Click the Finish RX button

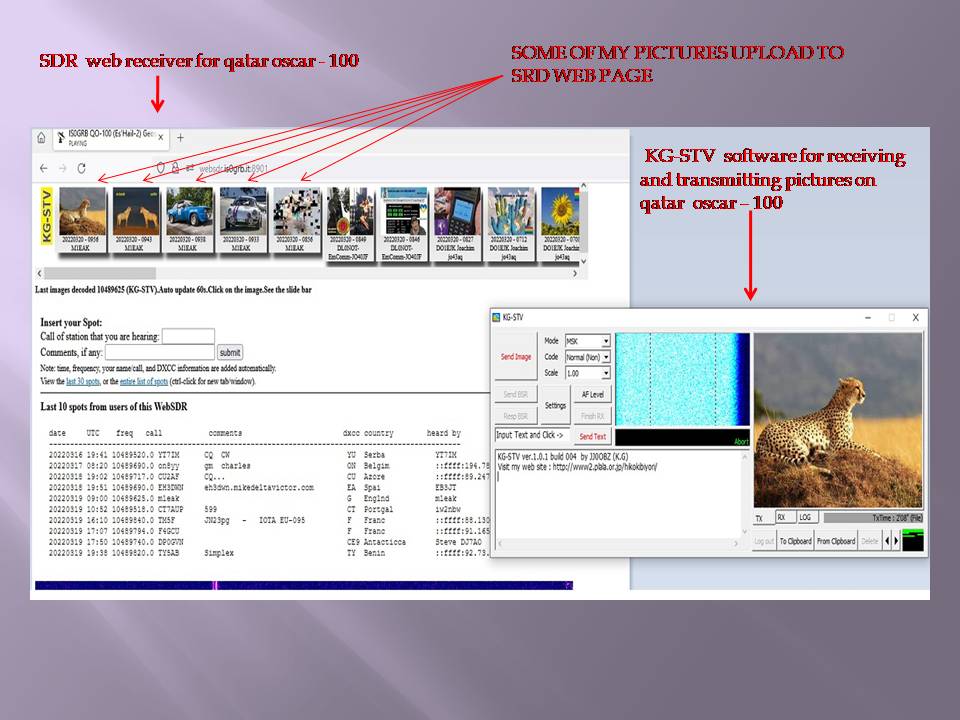click(593, 416)
